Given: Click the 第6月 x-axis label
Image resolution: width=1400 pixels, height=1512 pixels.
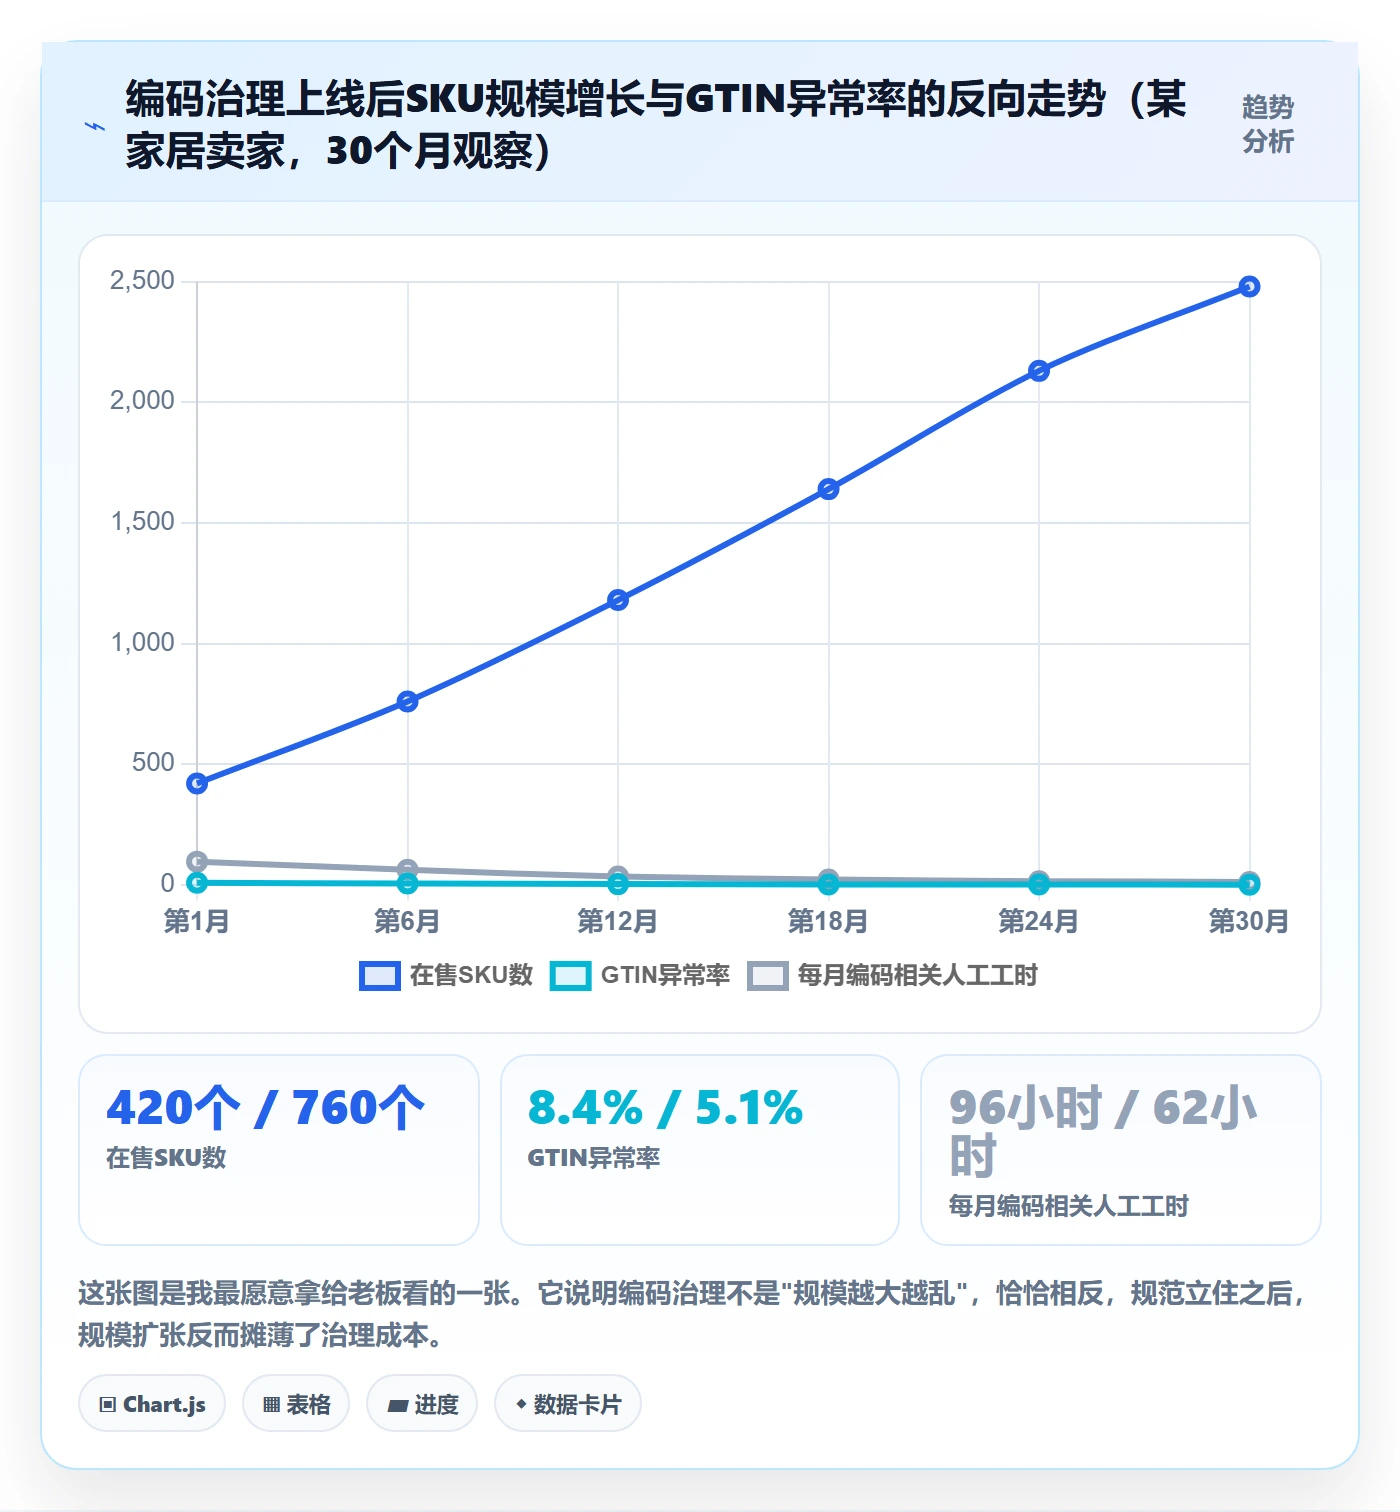Looking at the screenshot, I should tap(407, 921).
